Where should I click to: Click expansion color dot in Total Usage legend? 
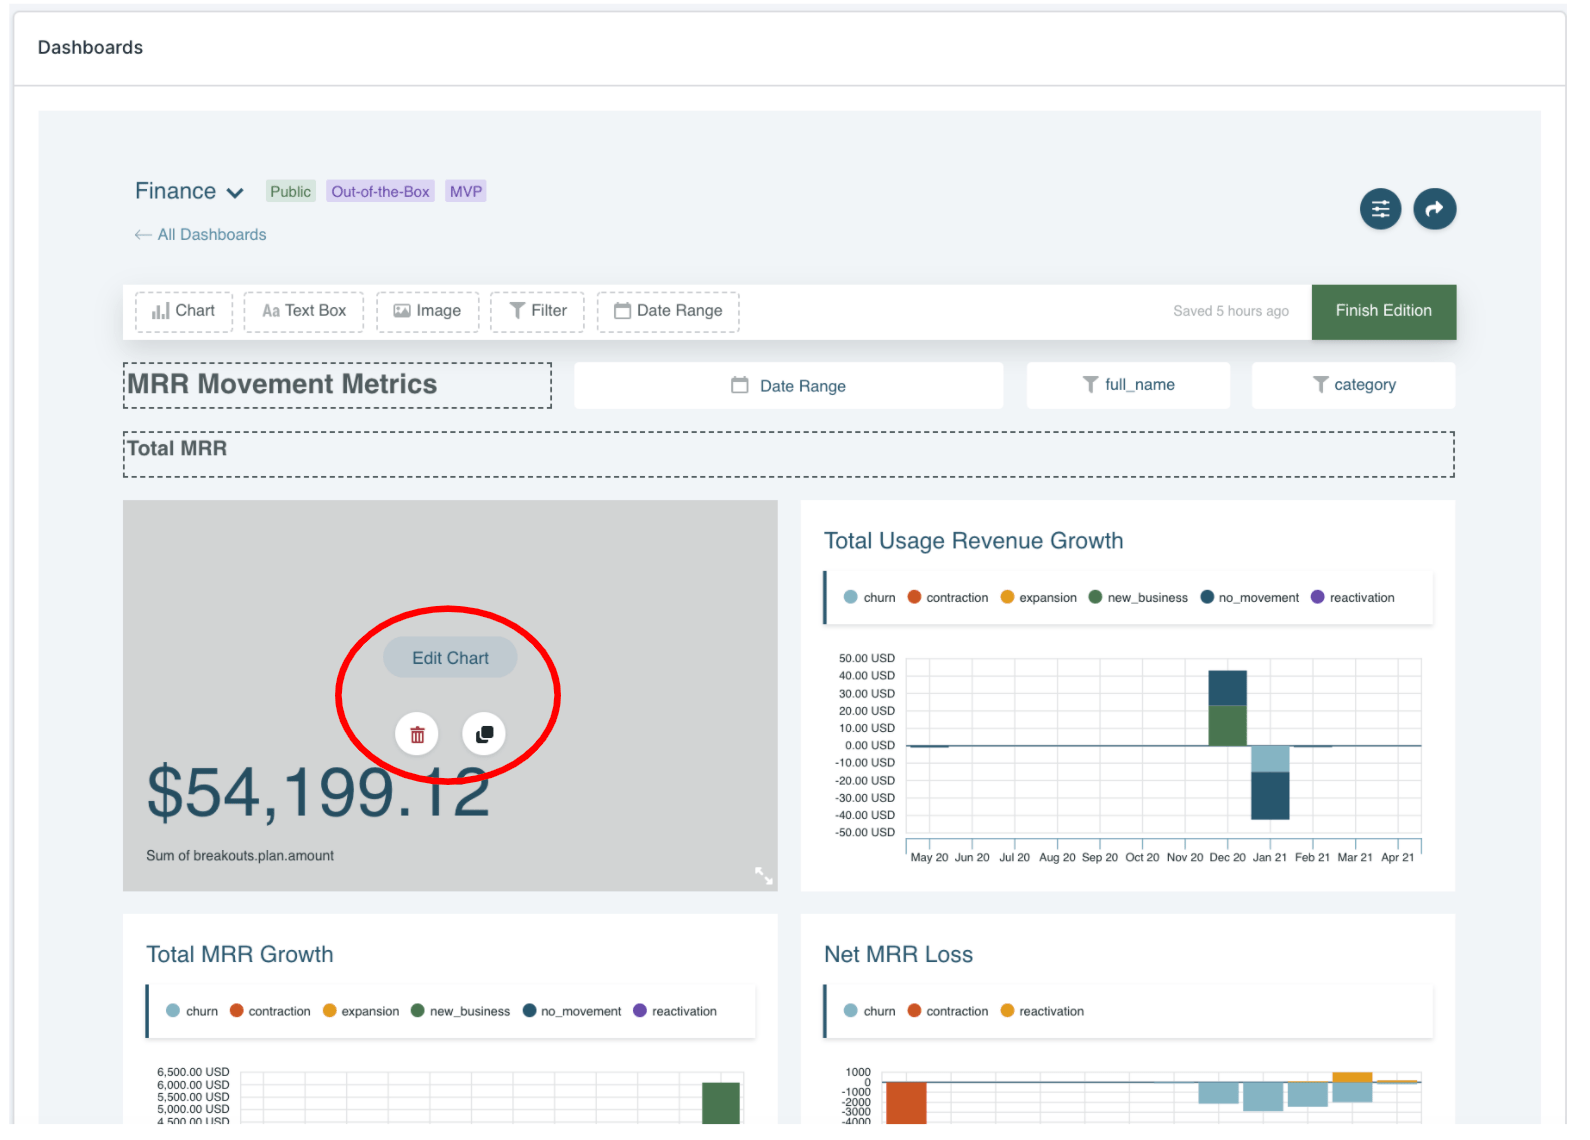click(1008, 598)
